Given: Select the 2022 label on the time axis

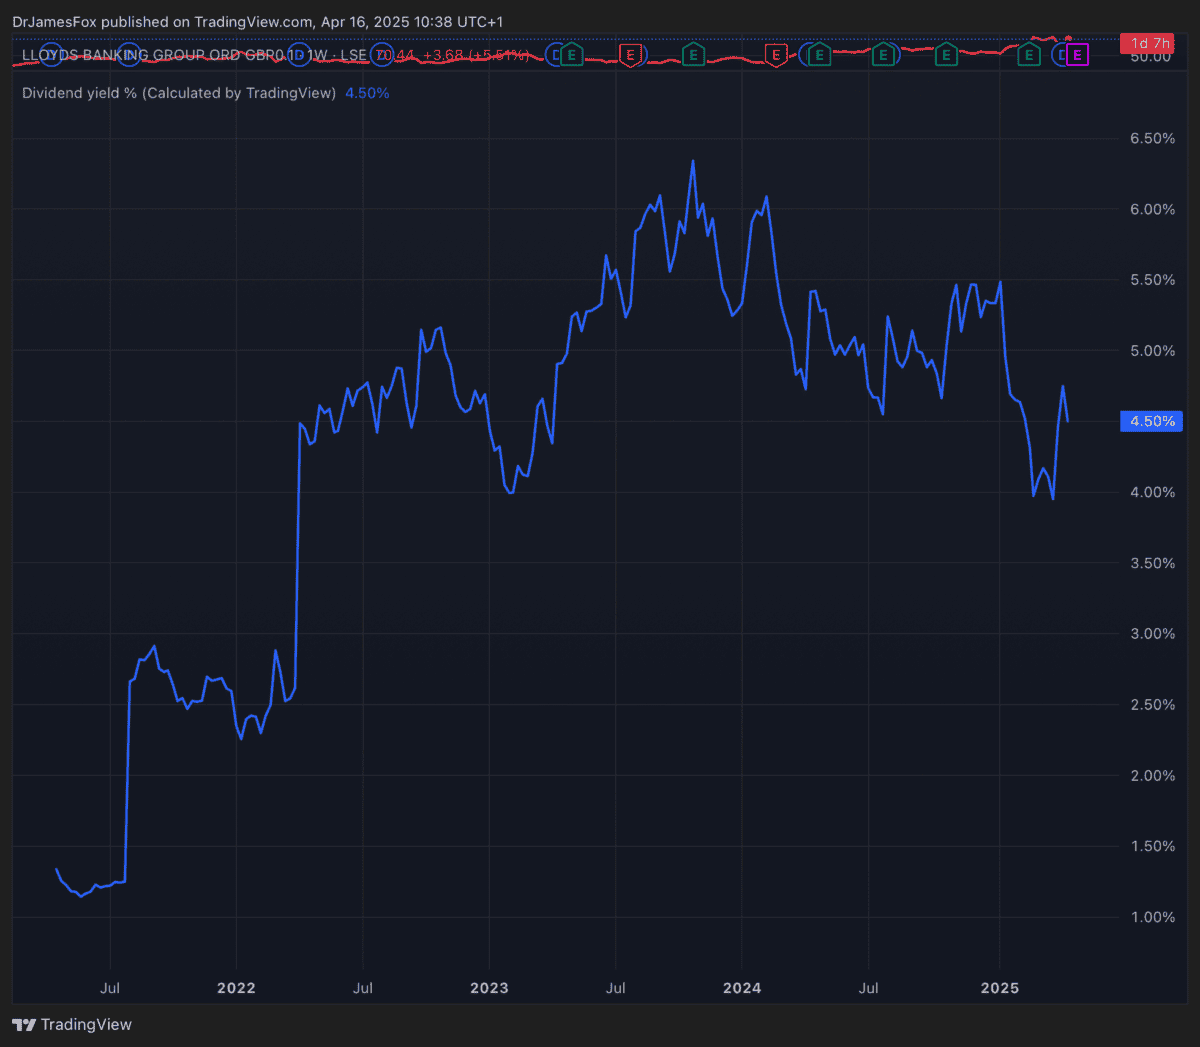Looking at the screenshot, I should 236,988.
